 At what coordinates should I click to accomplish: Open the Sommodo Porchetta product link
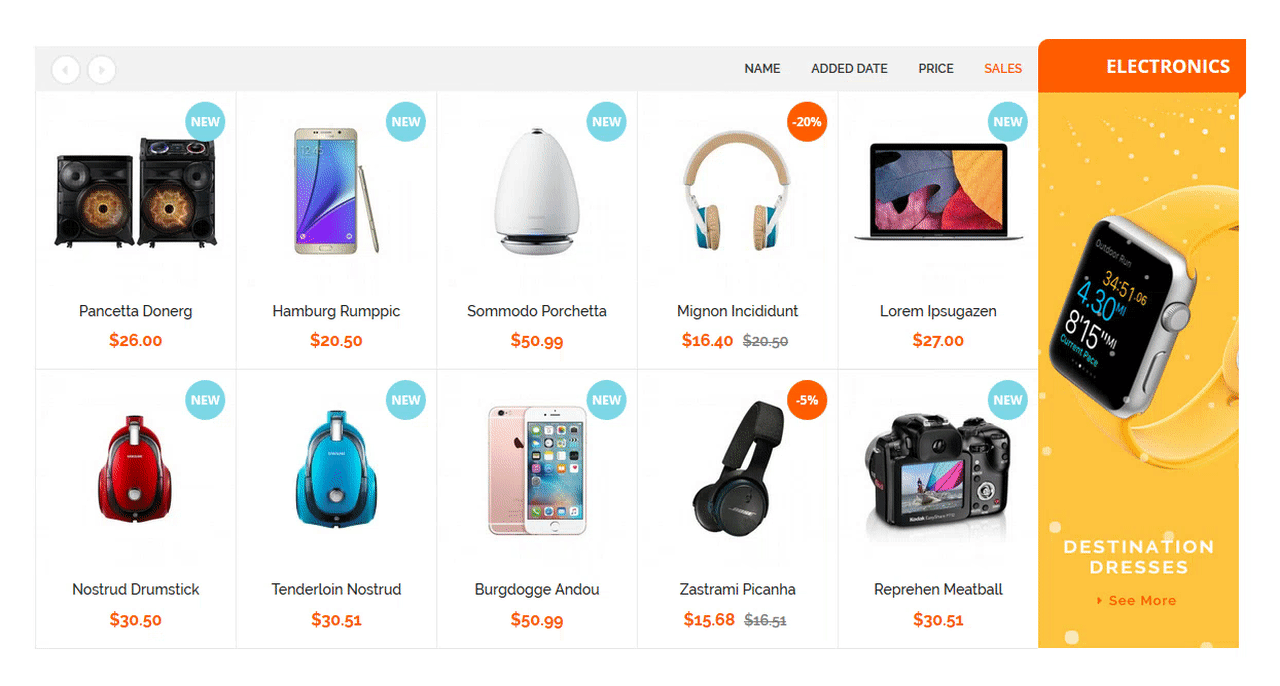click(x=537, y=311)
